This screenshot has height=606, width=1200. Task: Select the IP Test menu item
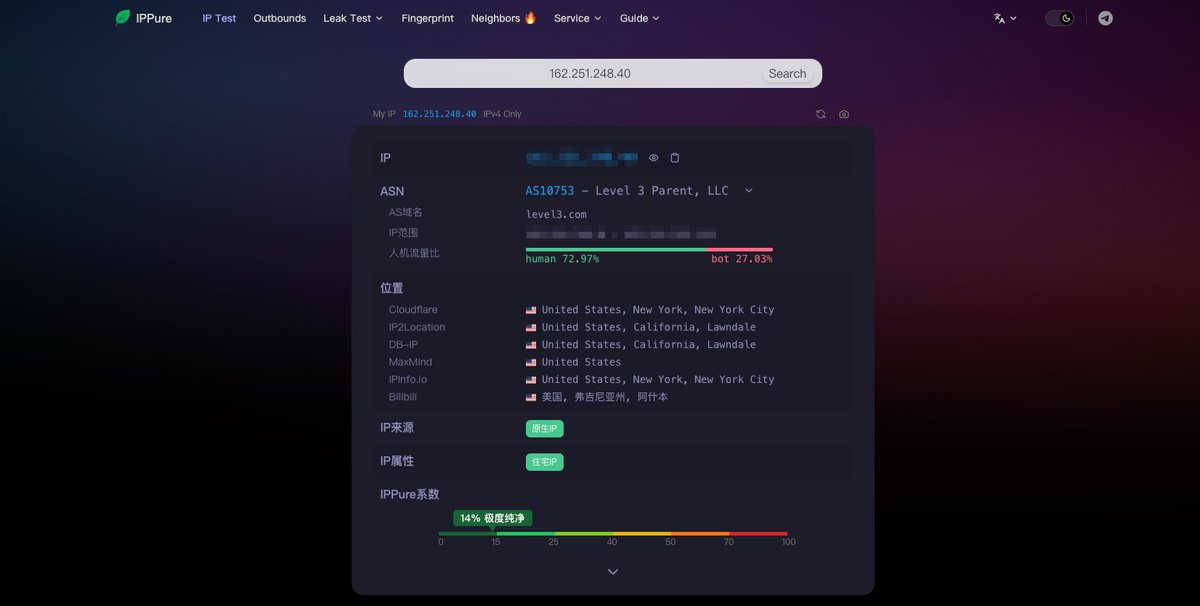coord(219,17)
